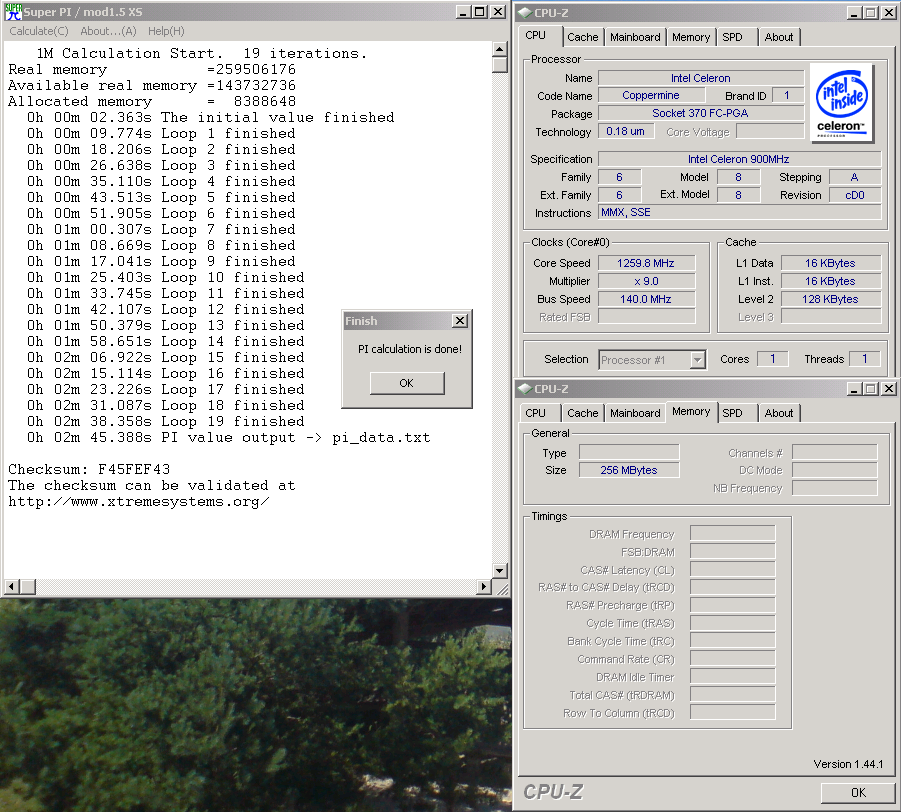901x812 pixels.
Task: Click the Intel Inside Celeron logo
Action: click(842, 103)
